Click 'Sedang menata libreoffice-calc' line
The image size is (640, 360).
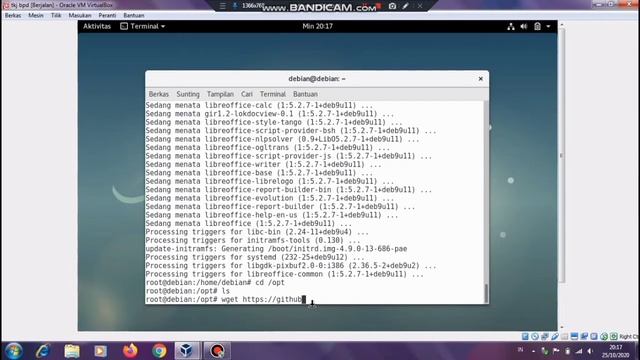point(259,105)
